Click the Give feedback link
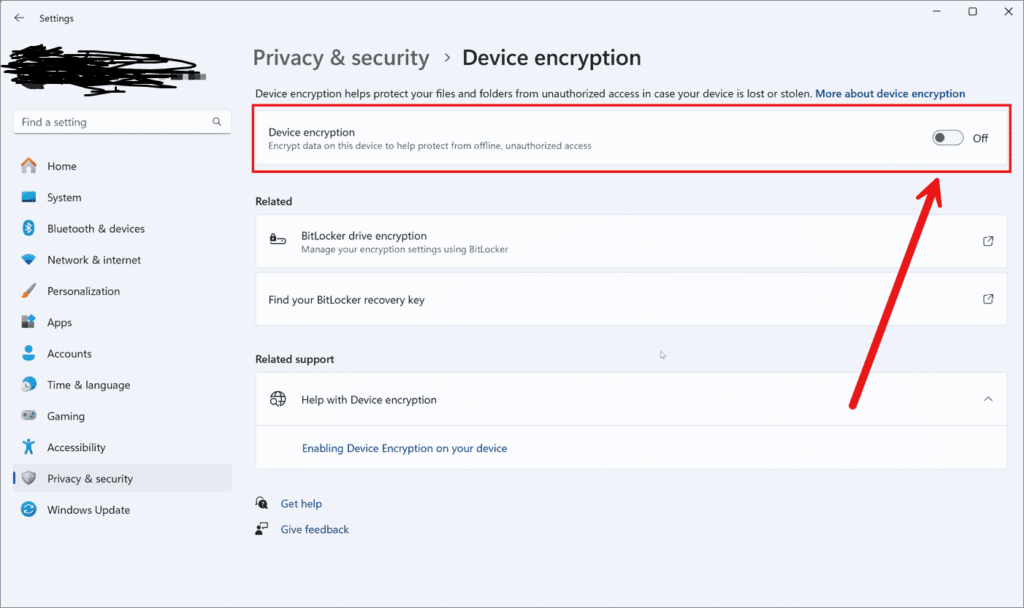The image size is (1024, 608). 314,530
